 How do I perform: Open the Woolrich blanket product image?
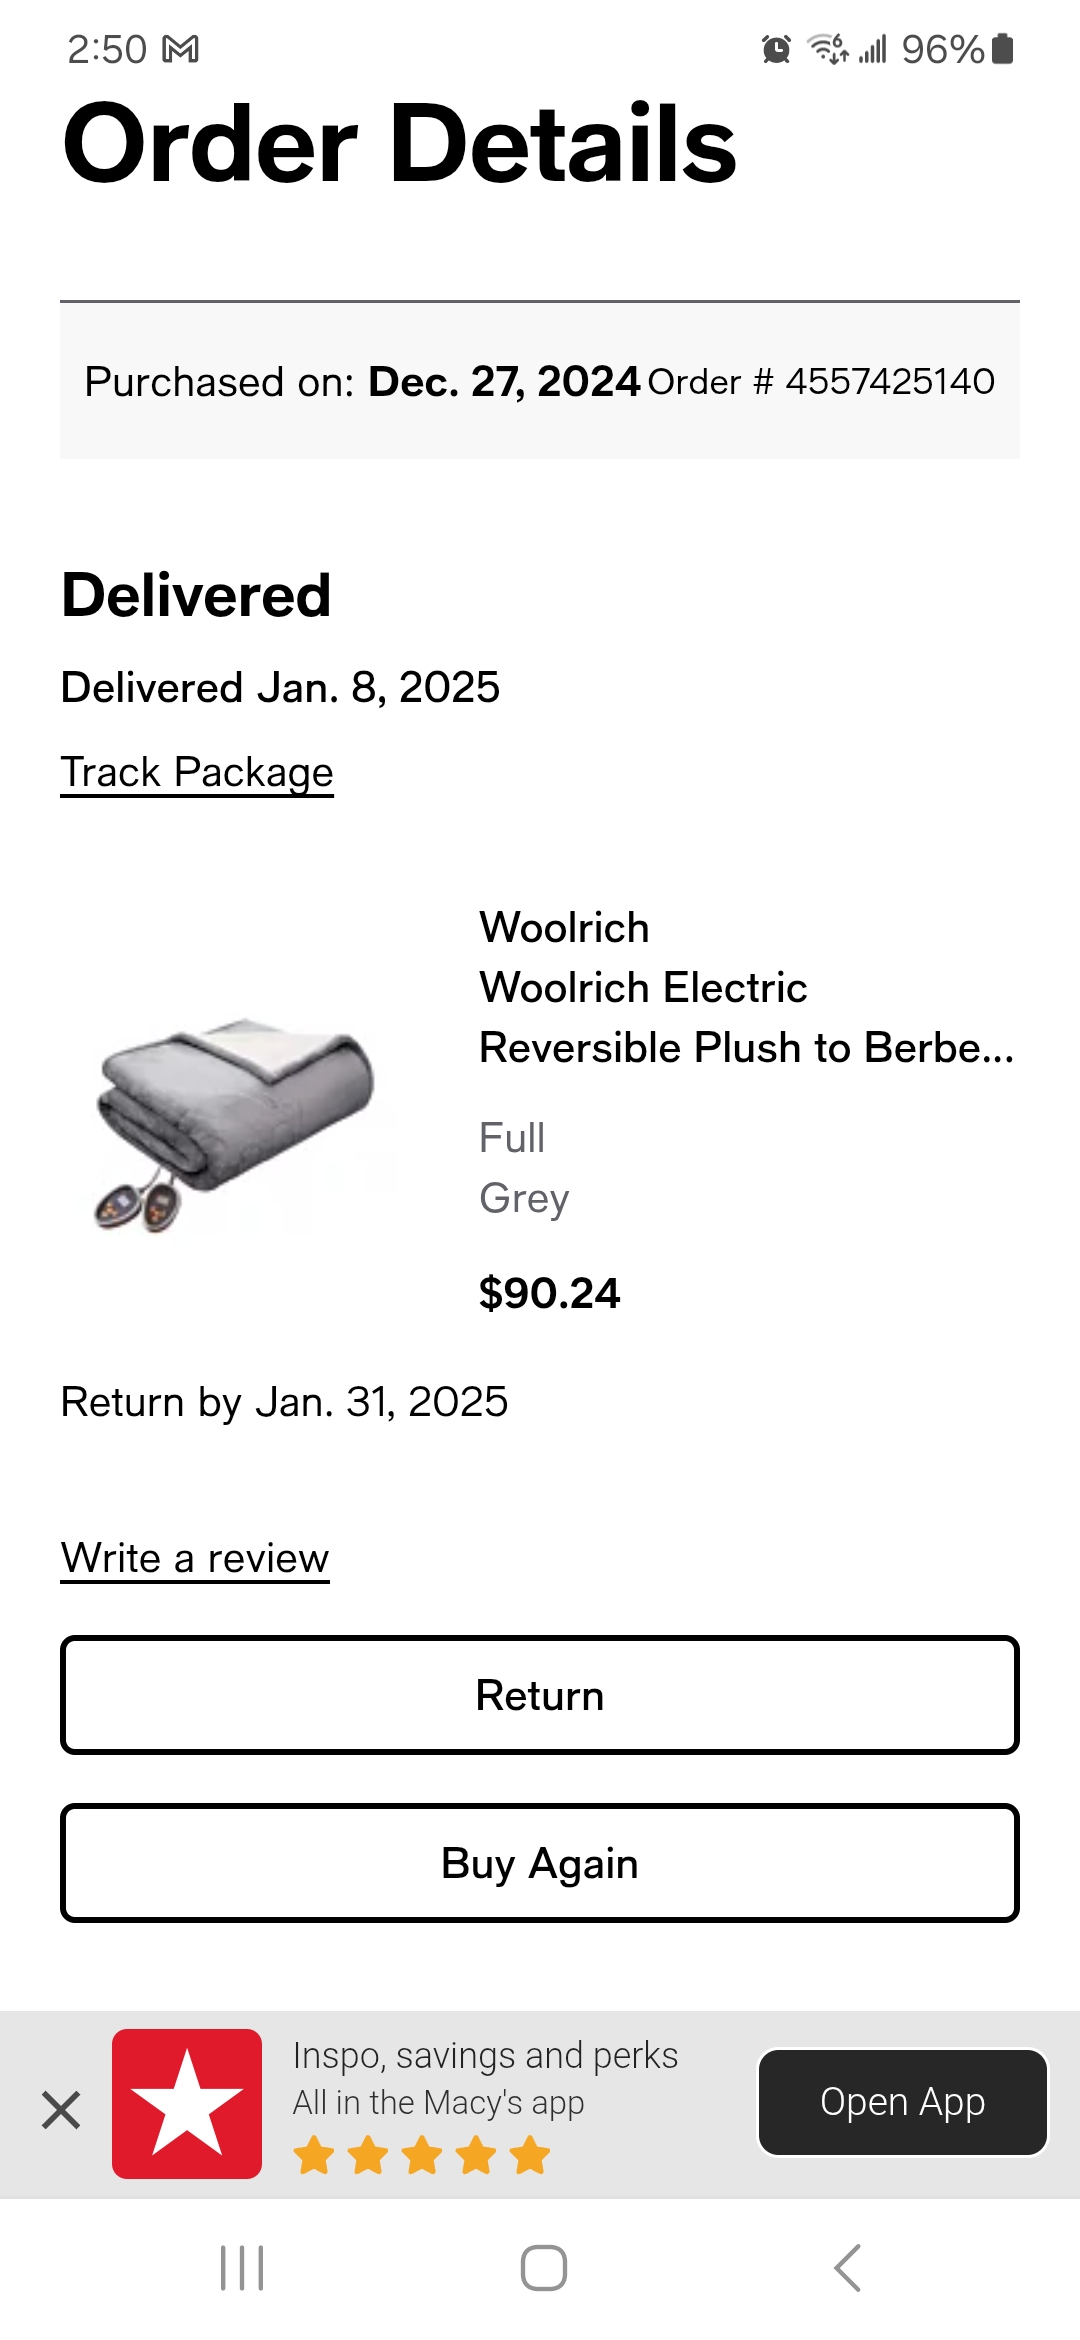tap(237, 1122)
